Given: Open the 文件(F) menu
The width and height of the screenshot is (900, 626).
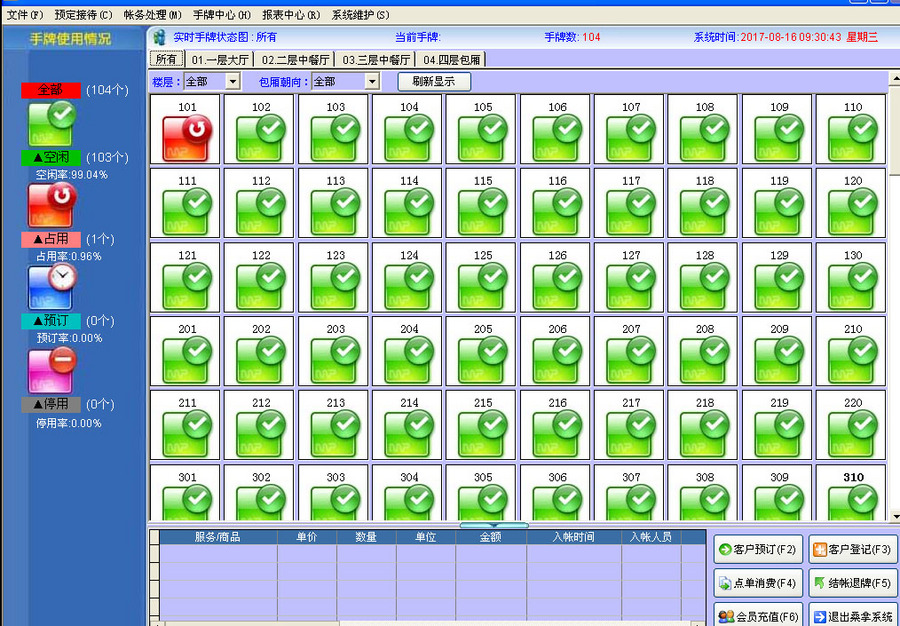Looking at the screenshot, I should [25, 15].
